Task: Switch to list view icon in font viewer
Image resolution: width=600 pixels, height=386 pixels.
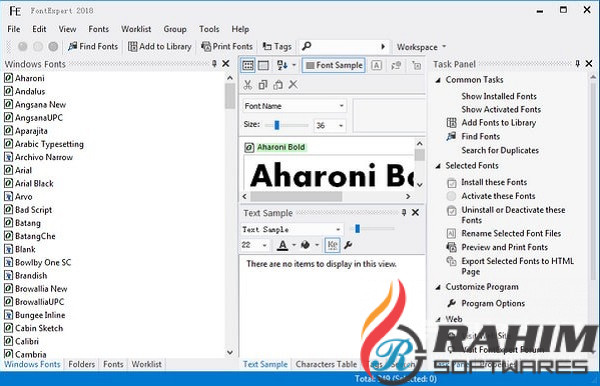Action: coord(248,65)
